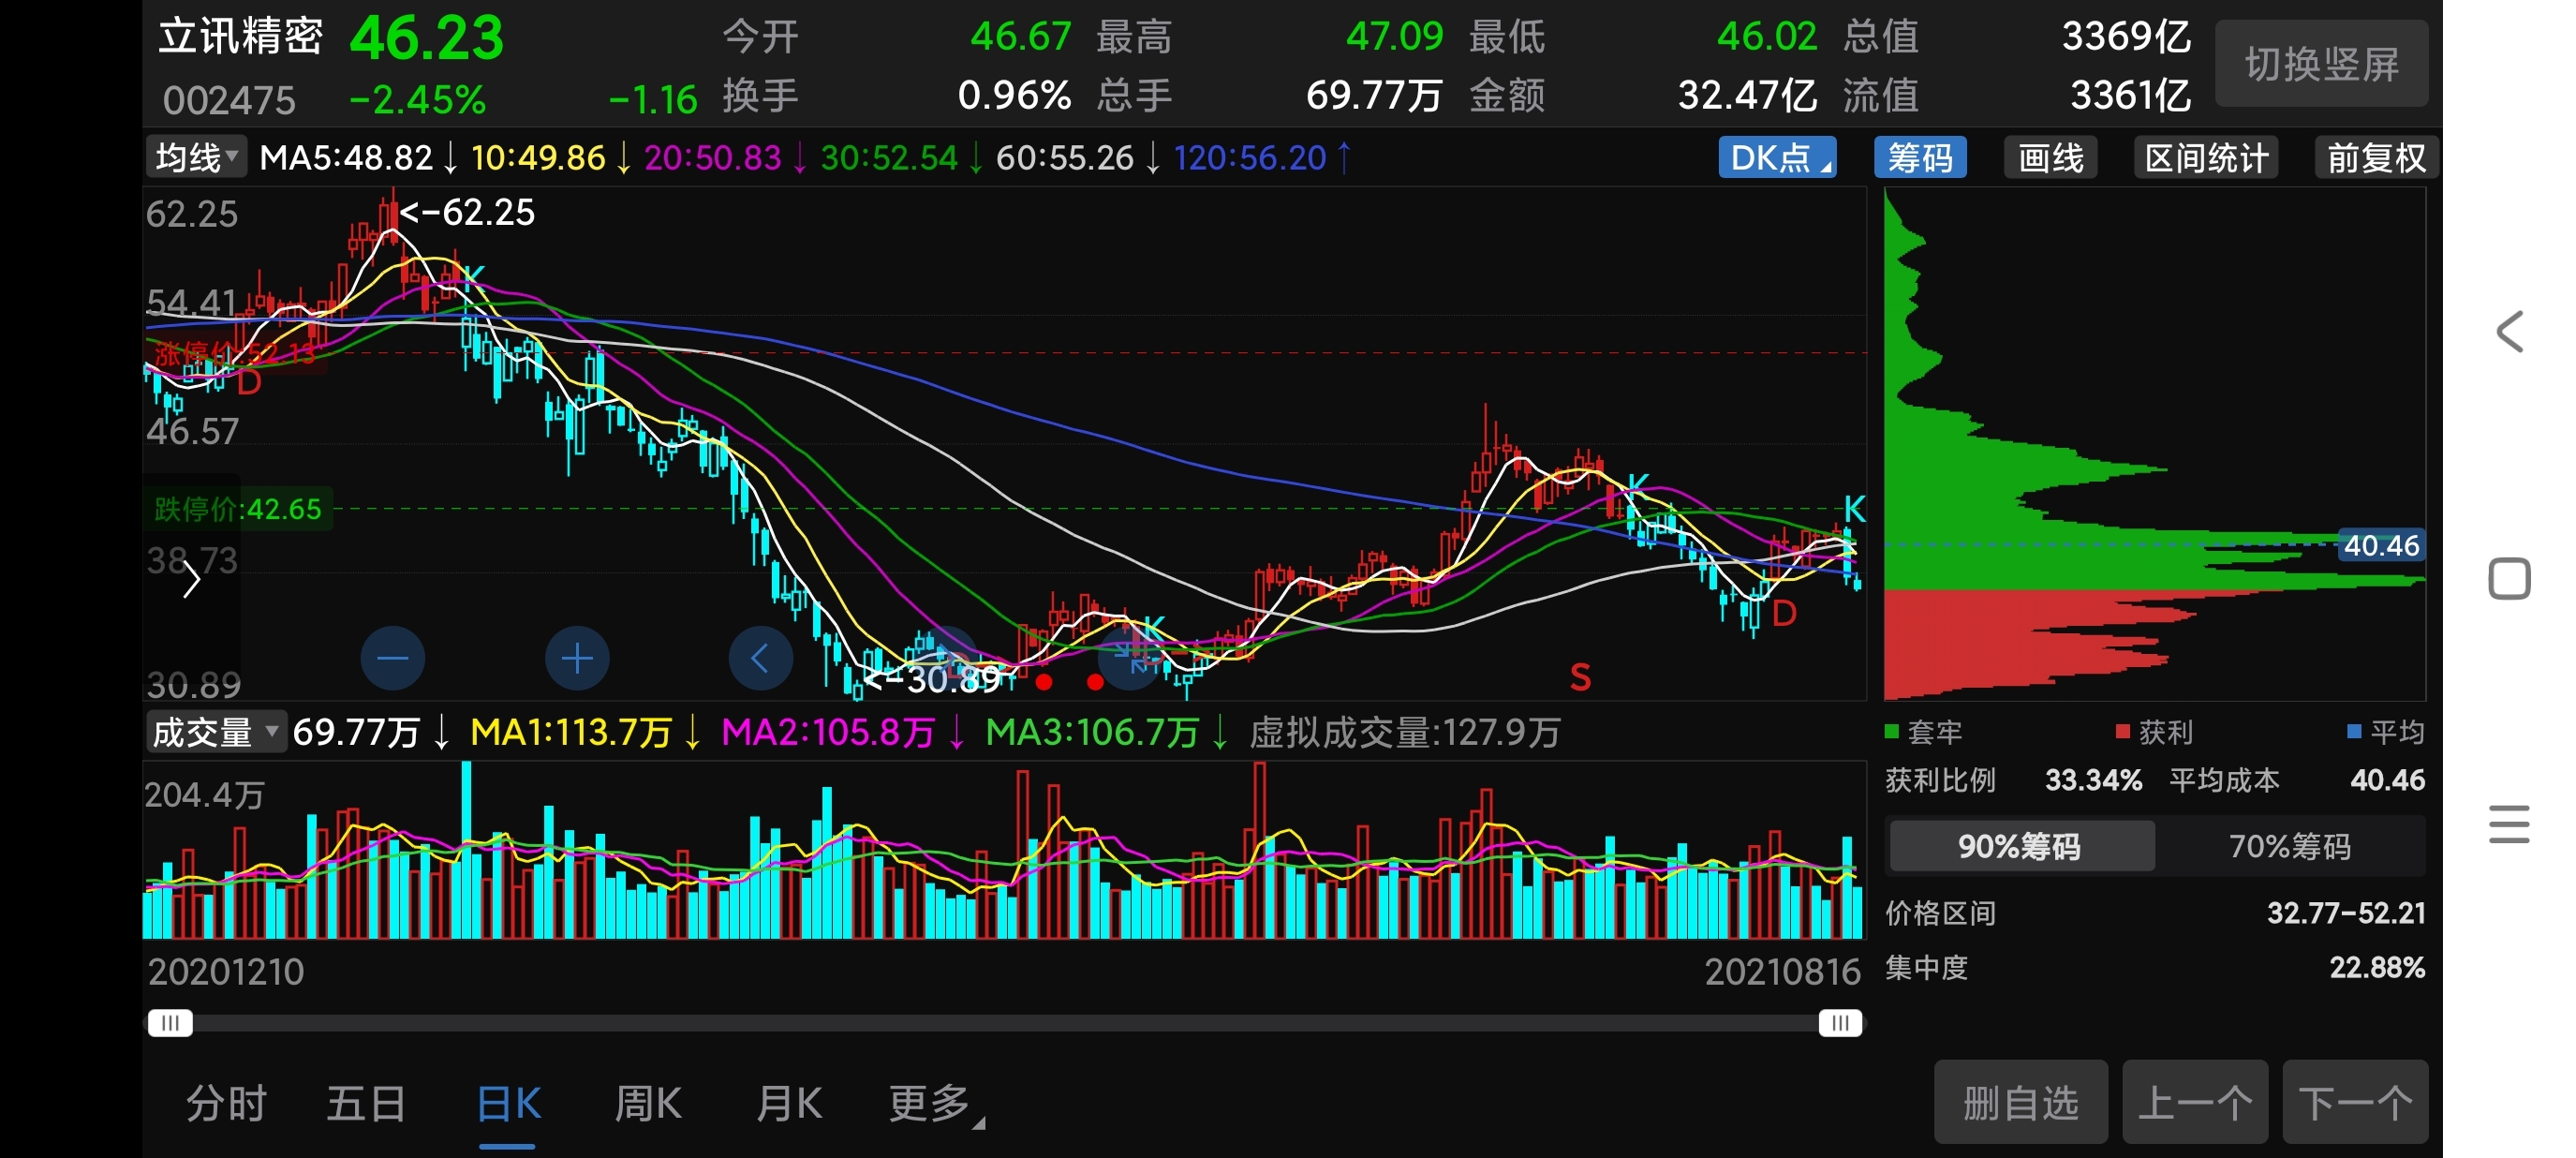
Task: Toggle the 筹码 chip distribution panel
Action: pyautogui.click(x=1919, y=158)
